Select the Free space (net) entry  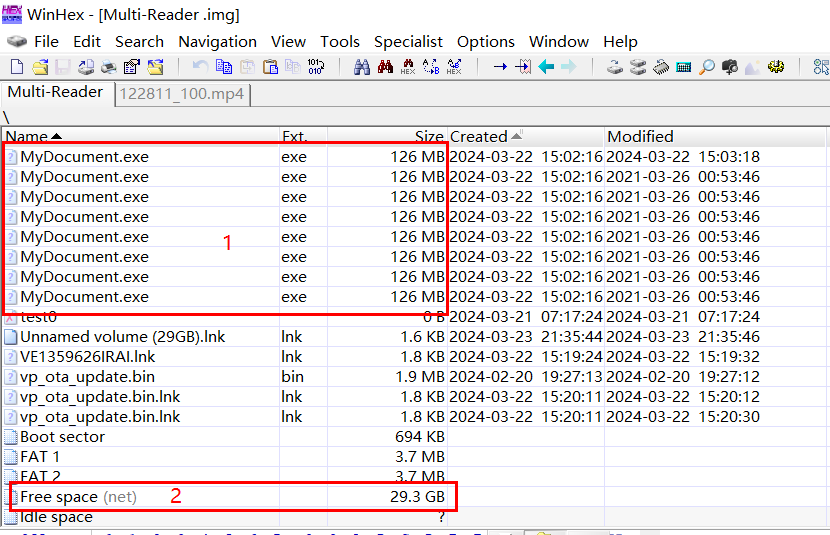78,497
